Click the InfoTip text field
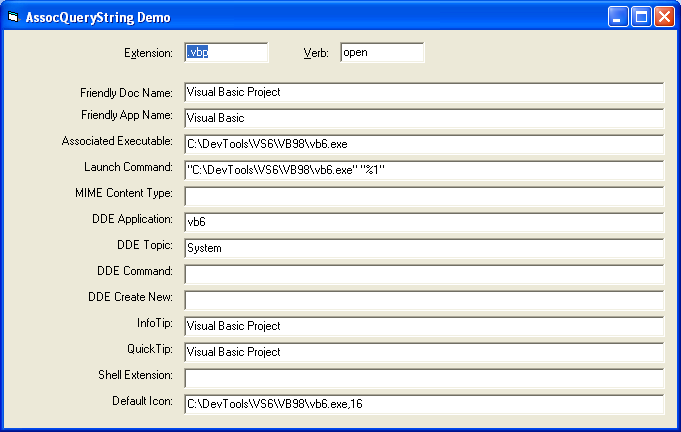 pyautogui.click(x=424, y=326)
